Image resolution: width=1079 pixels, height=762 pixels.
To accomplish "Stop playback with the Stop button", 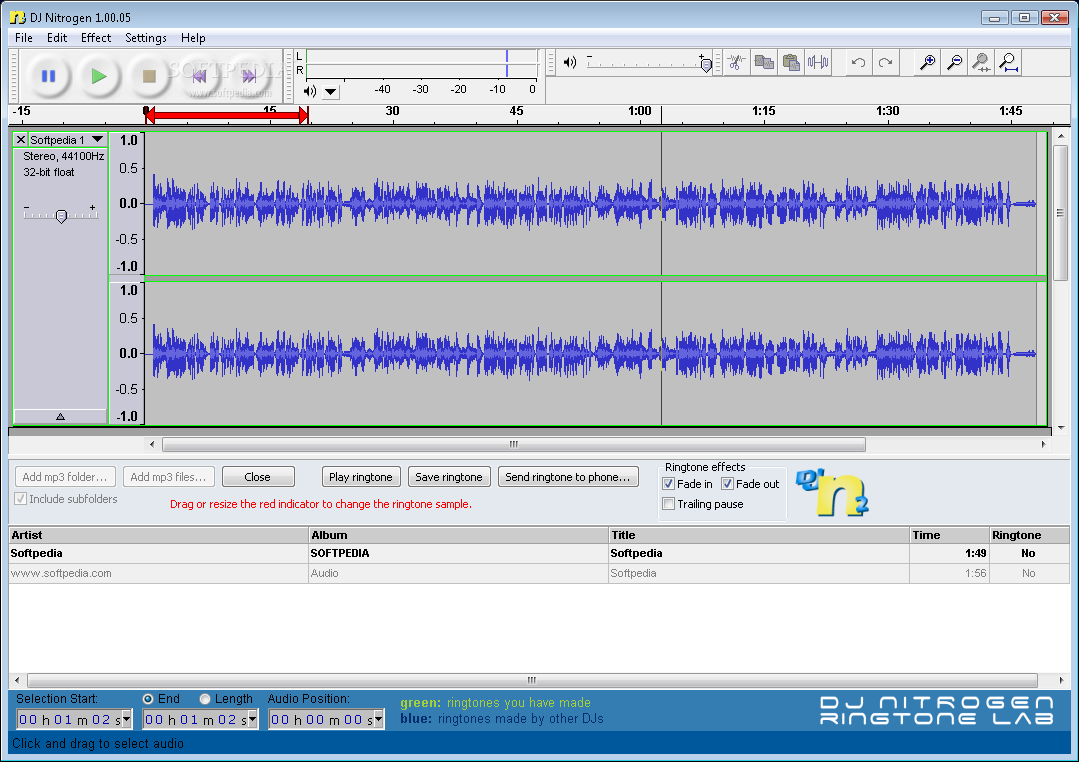I will point(149,76).
